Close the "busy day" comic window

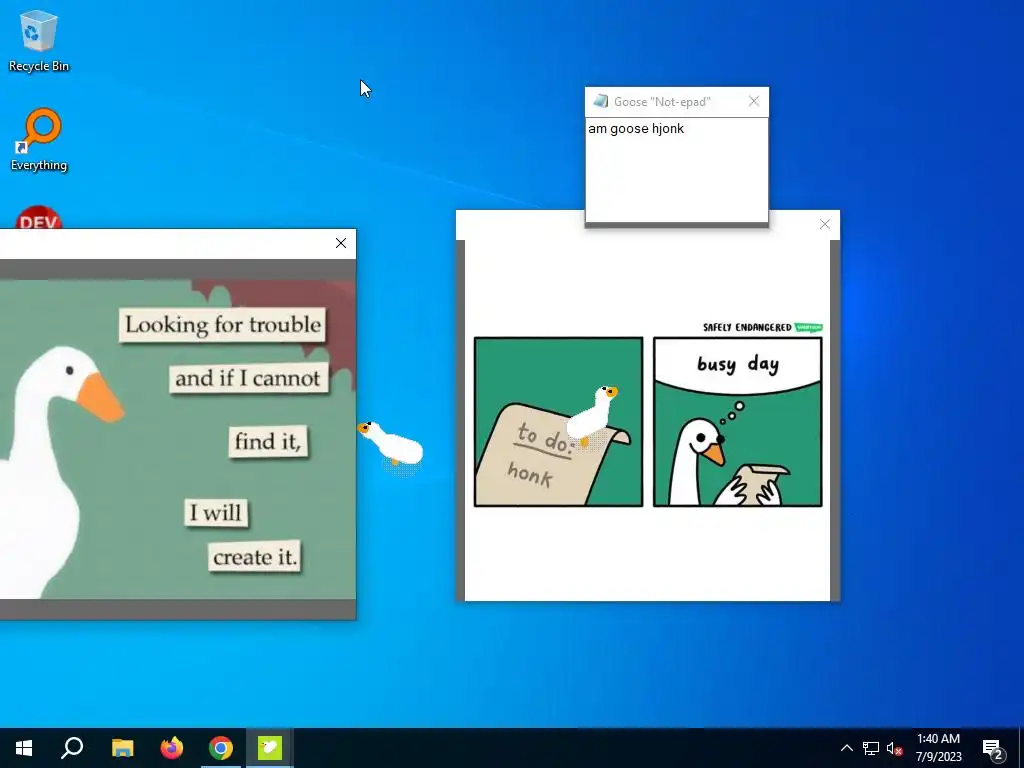coord(825,225)
